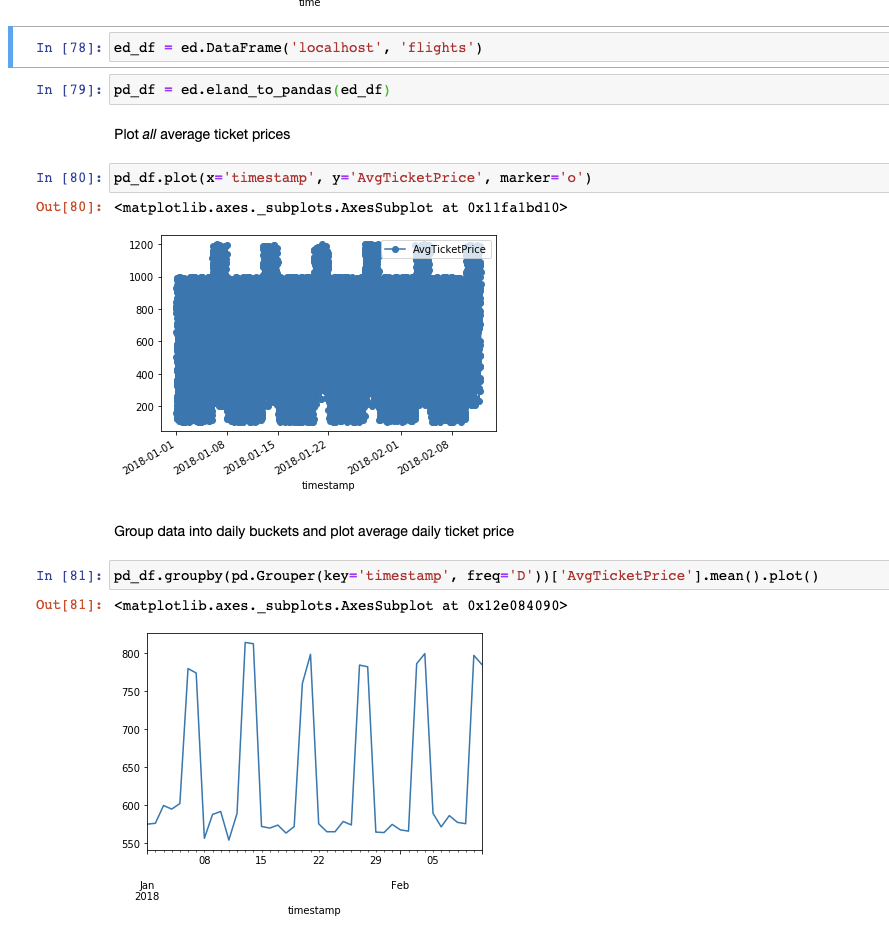Click code cell In [81] groupby input
This screenshot has height=930, width=889.
click(x=499, y=575)
